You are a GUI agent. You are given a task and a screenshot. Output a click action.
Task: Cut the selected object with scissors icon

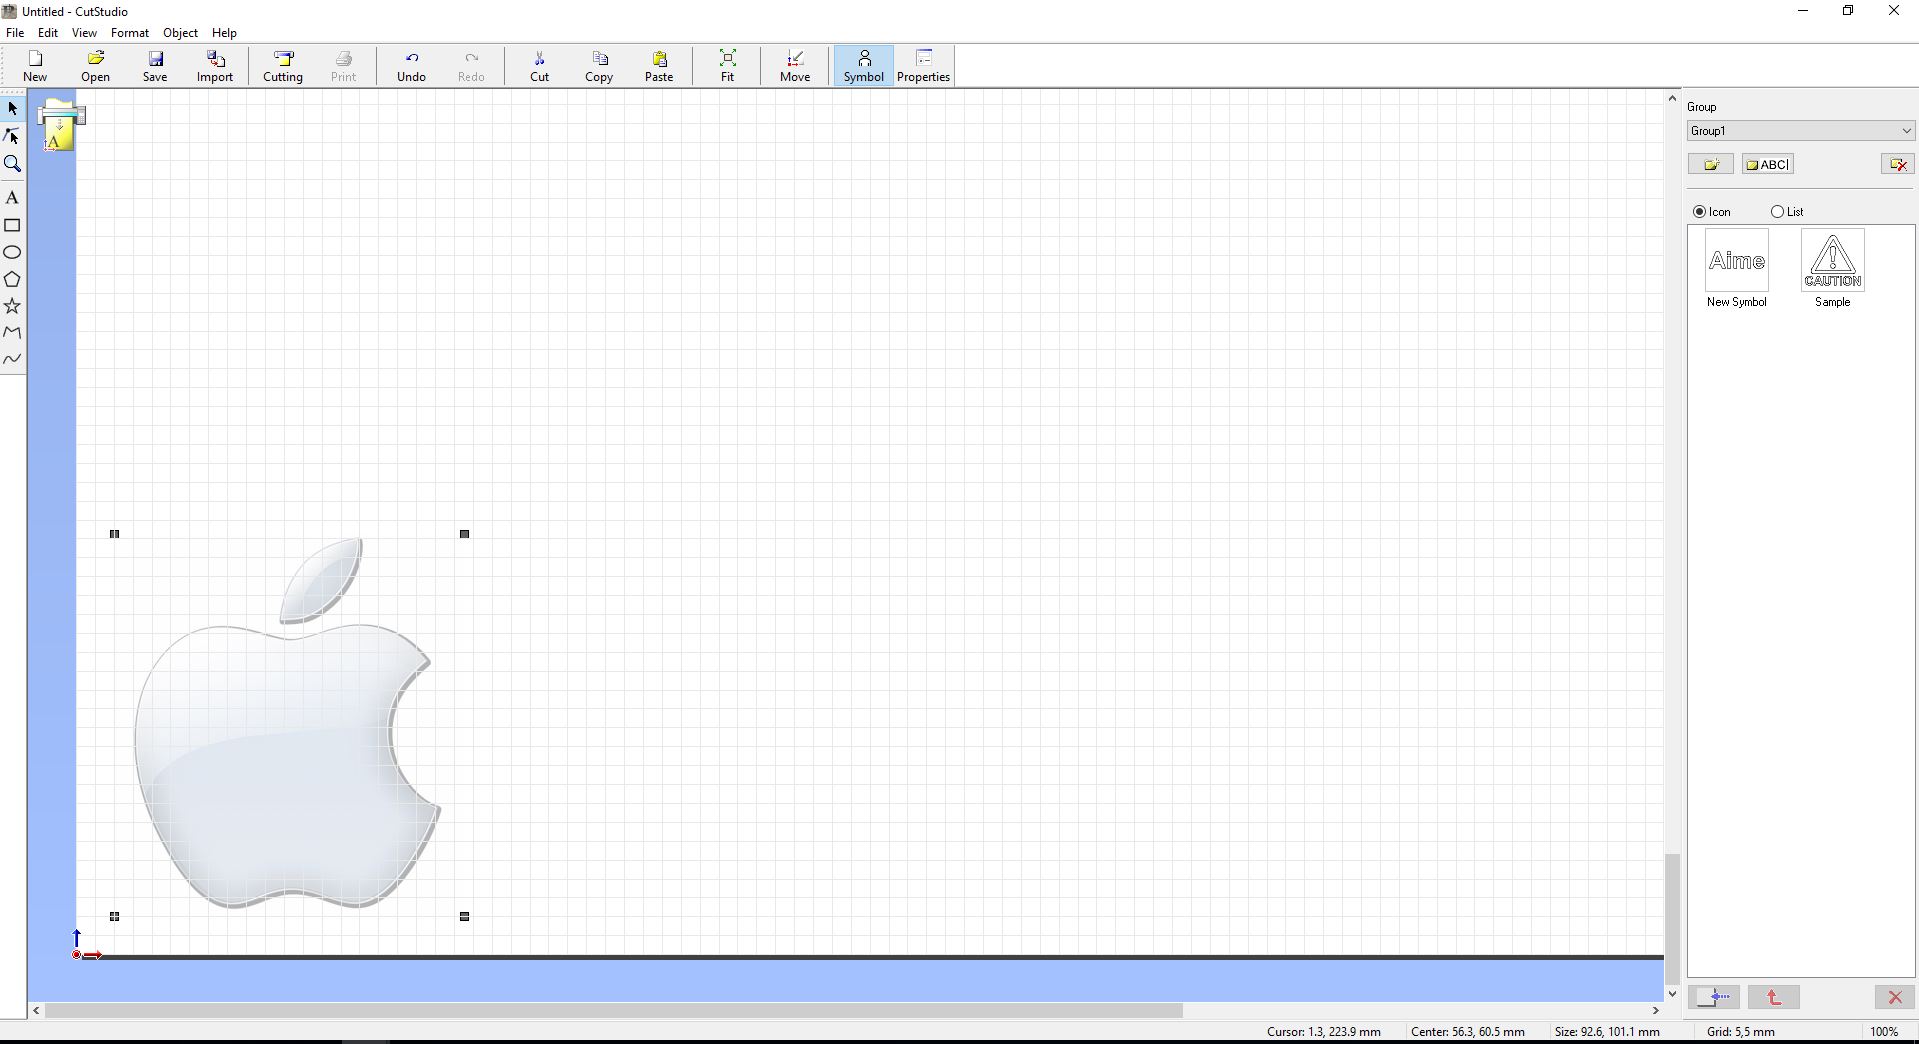click(x=539, y=66)
